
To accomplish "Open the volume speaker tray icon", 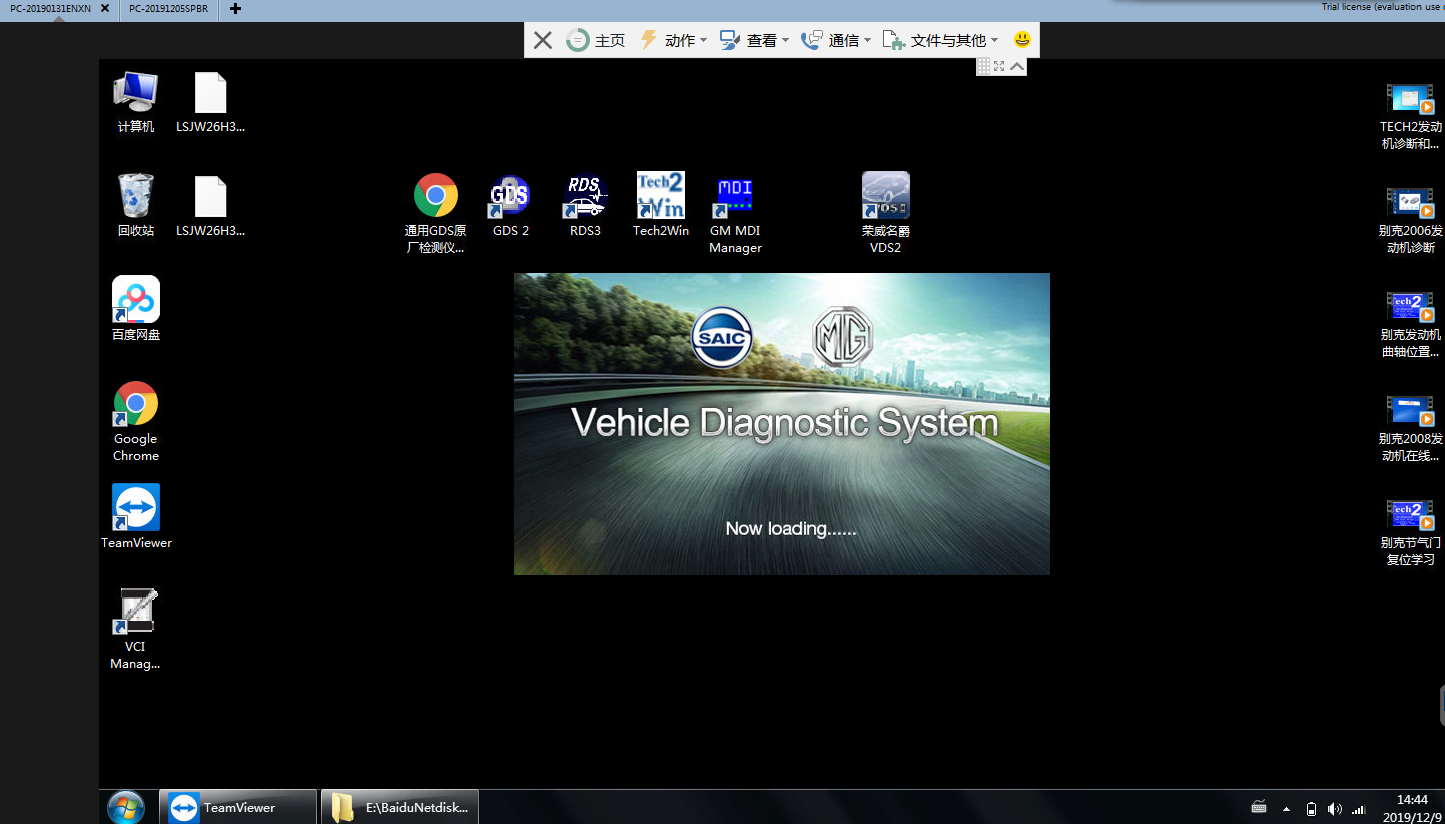I will click(1335, 808).
